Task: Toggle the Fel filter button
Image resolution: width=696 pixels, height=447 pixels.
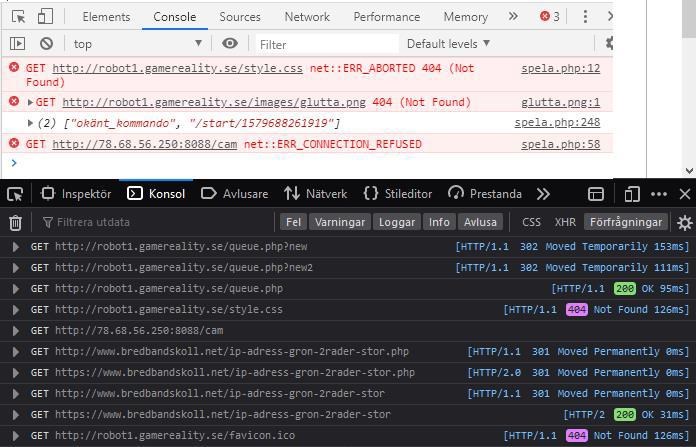Action: click(x=292, y=222)
